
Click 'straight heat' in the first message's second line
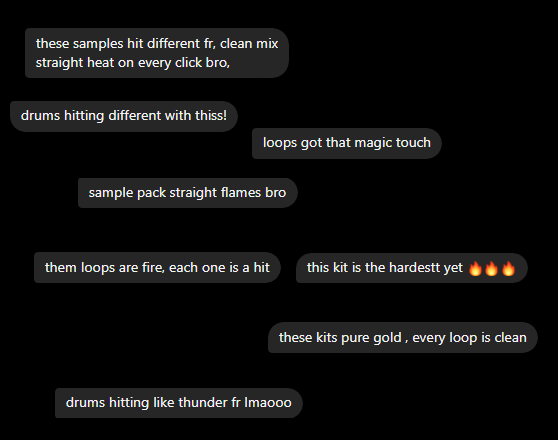(x=74, y=63)
